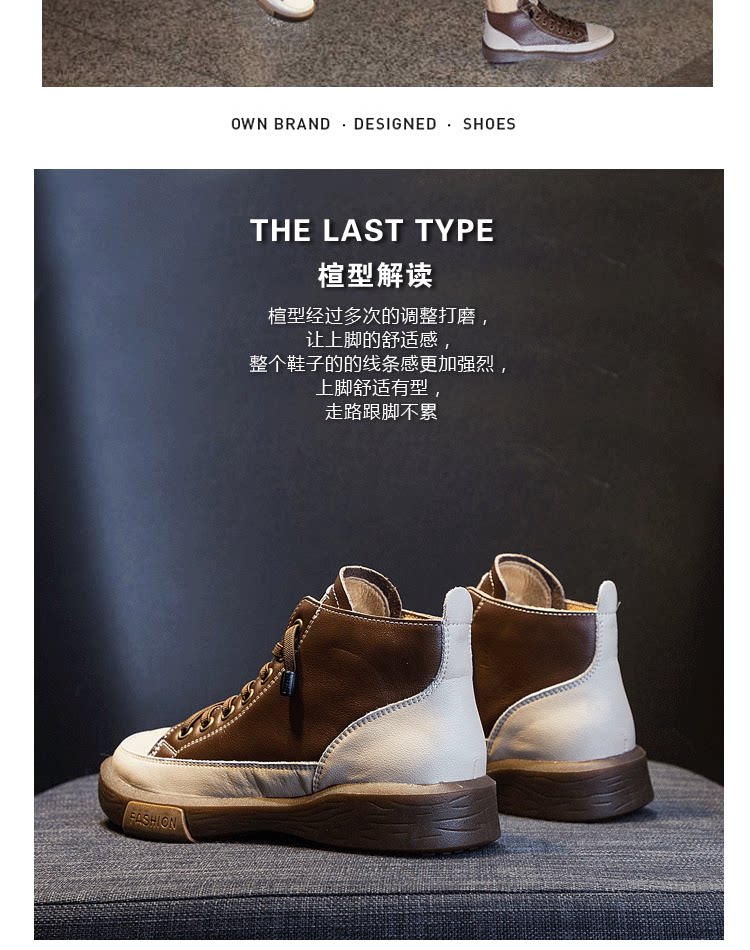Screen dimensions: 750x950
Task: Click the 楦型解读 Chinese subtitle
Action: 375,276
